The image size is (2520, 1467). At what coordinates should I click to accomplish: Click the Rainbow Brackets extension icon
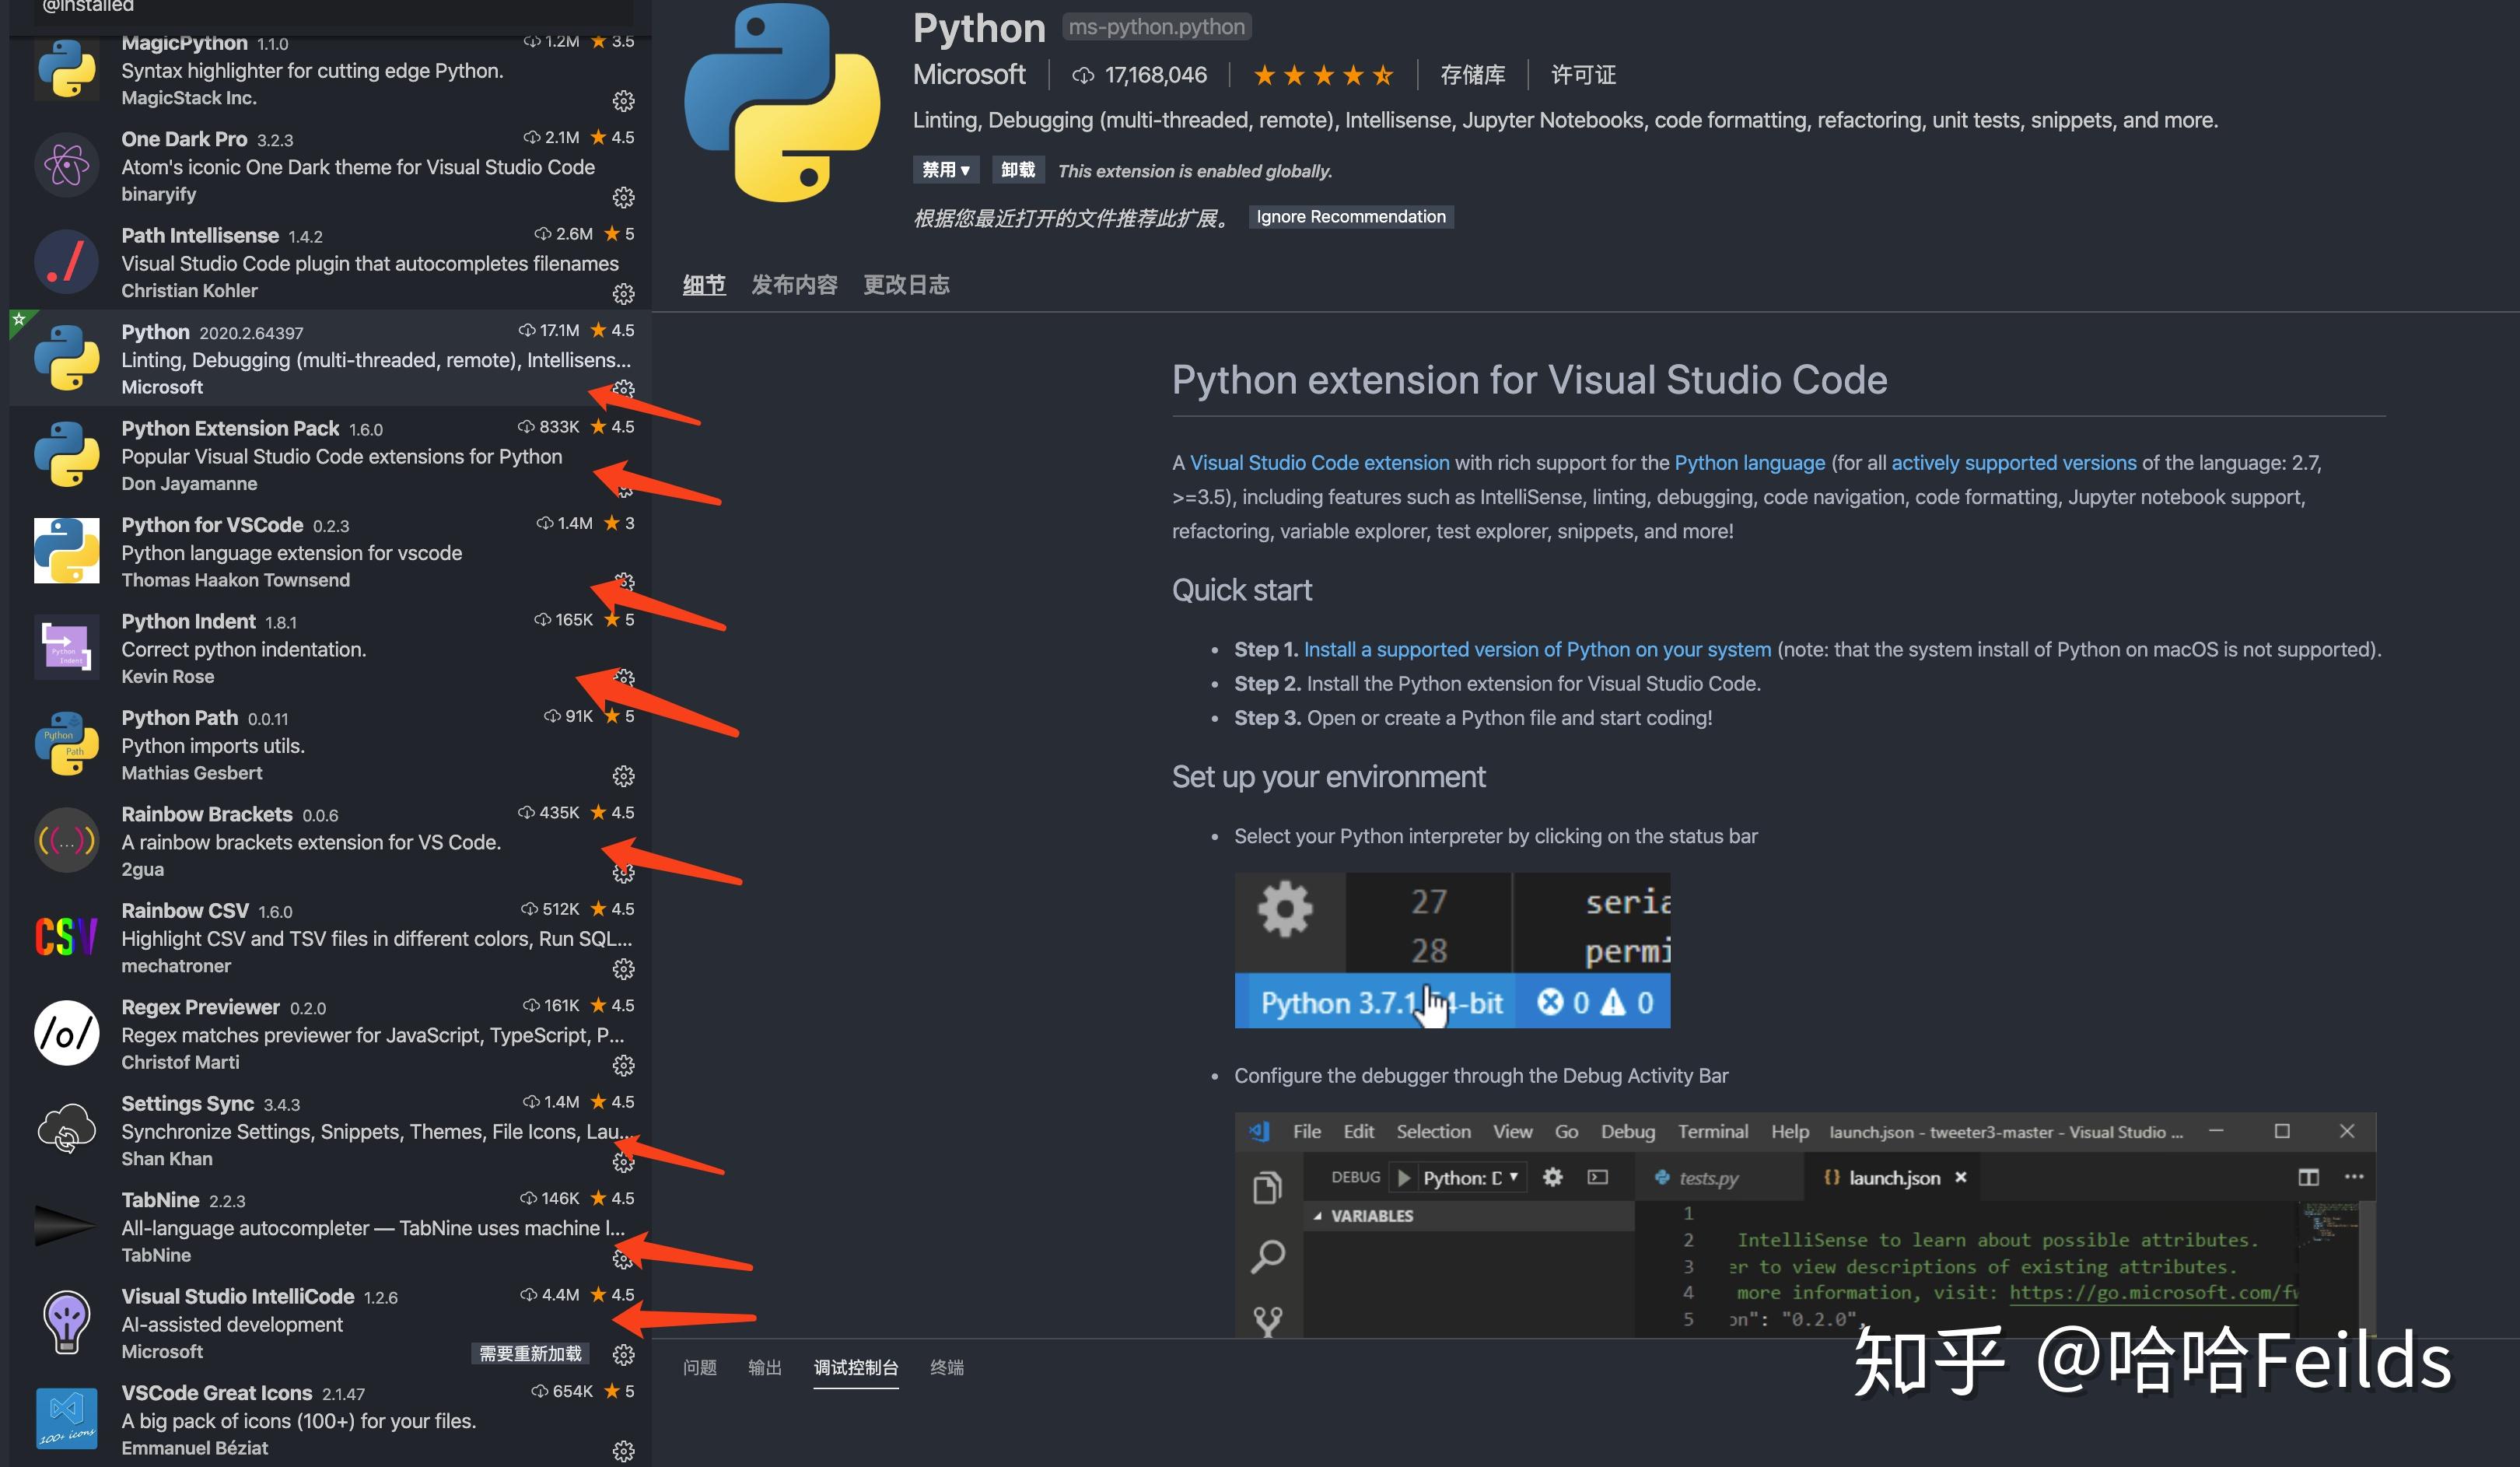(x=66, y=841)
